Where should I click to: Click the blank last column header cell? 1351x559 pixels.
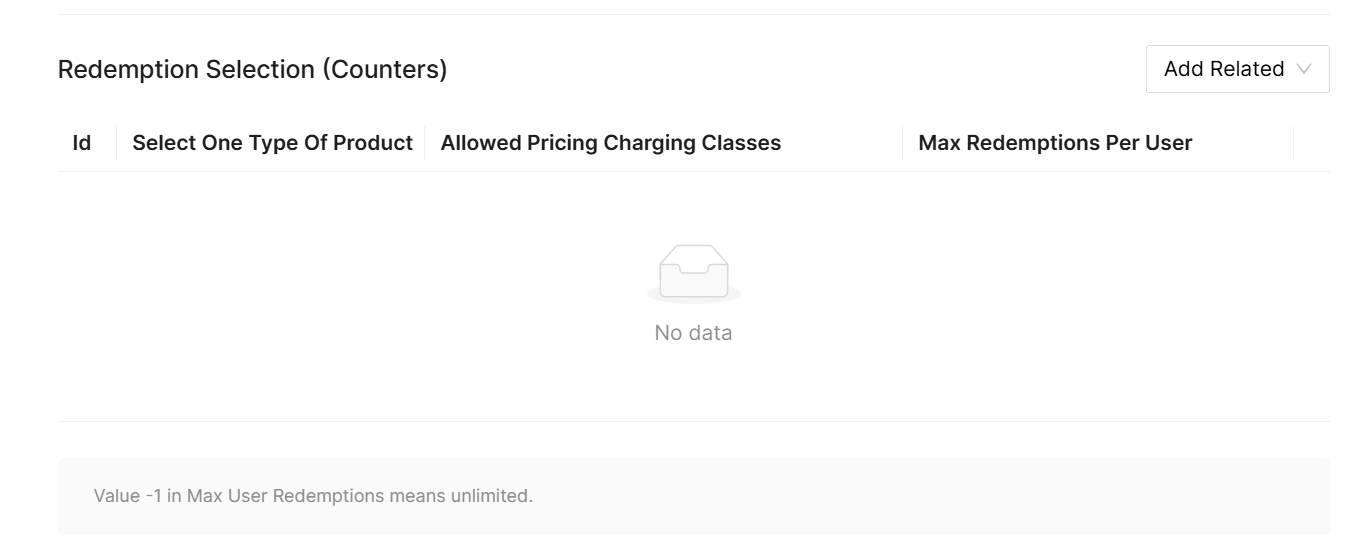(1311, 143)
